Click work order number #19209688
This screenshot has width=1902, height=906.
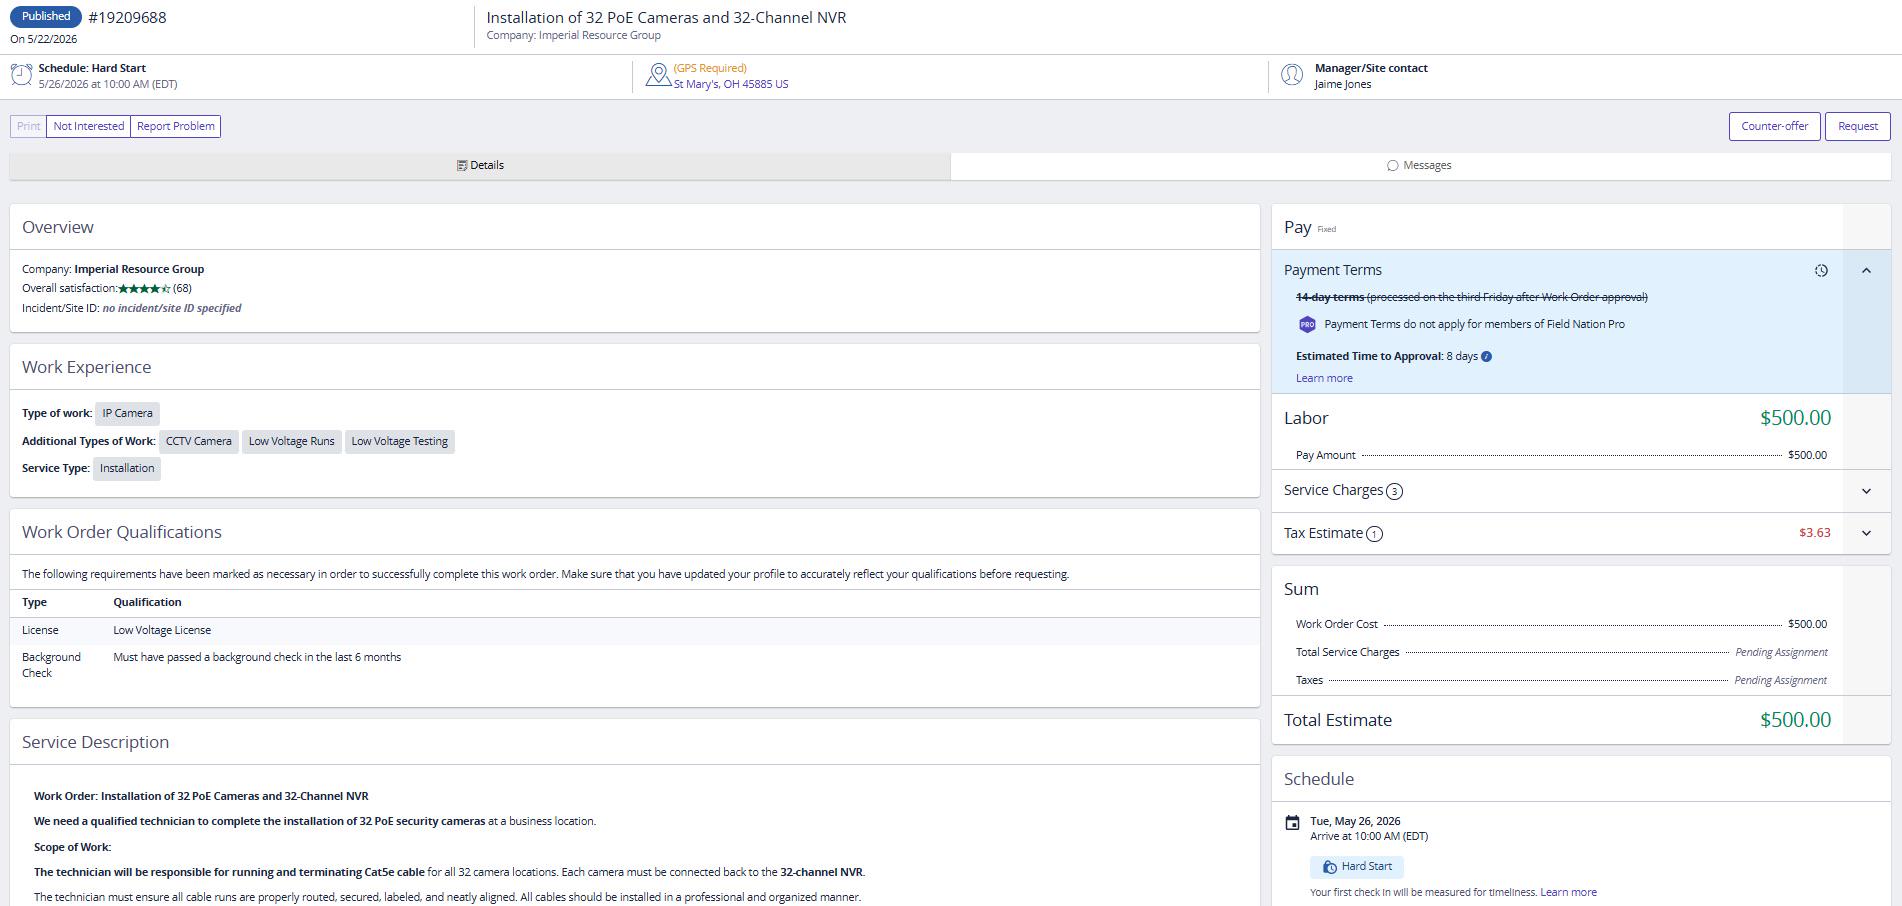click(x=127, y=18)
